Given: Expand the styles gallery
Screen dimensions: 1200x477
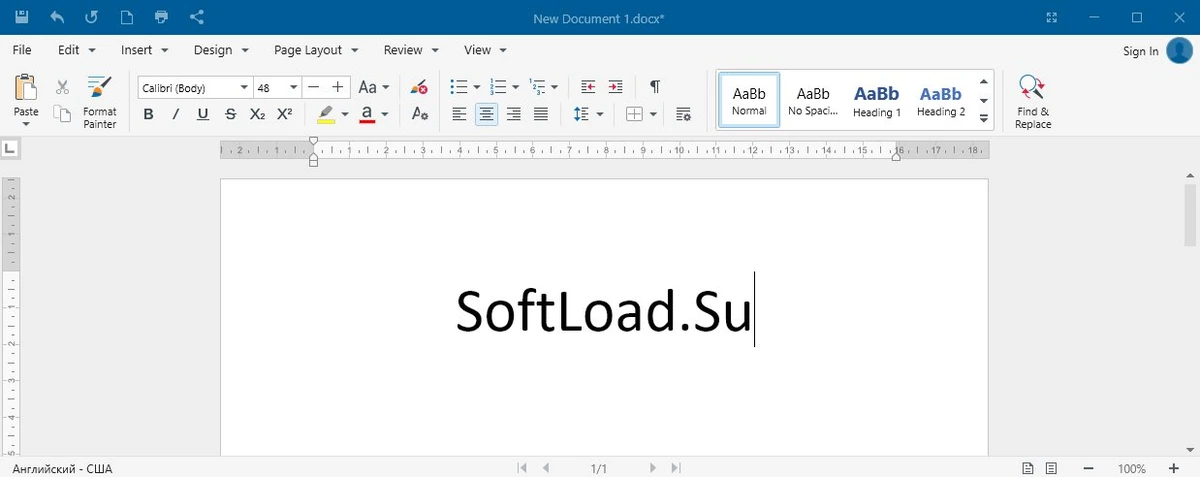Looking at the screenshot, I should [x=984, y=119].
